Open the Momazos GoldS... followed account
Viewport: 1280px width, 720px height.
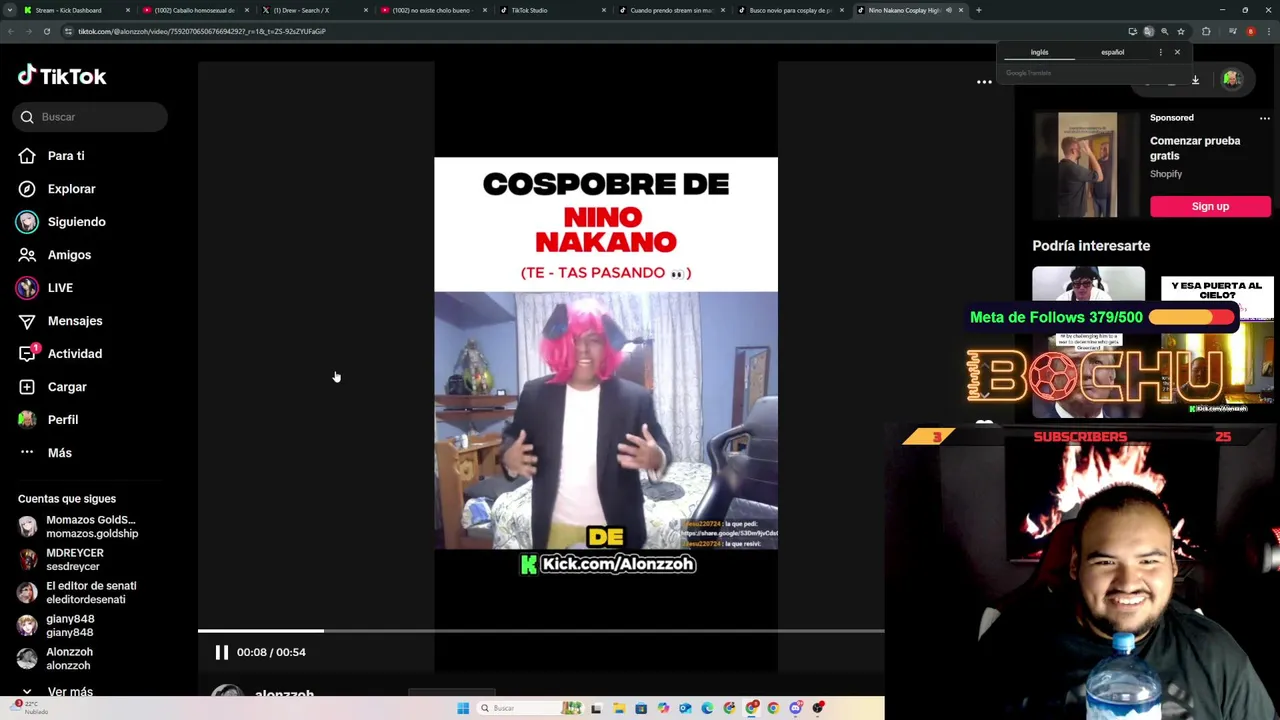point(78,526)
